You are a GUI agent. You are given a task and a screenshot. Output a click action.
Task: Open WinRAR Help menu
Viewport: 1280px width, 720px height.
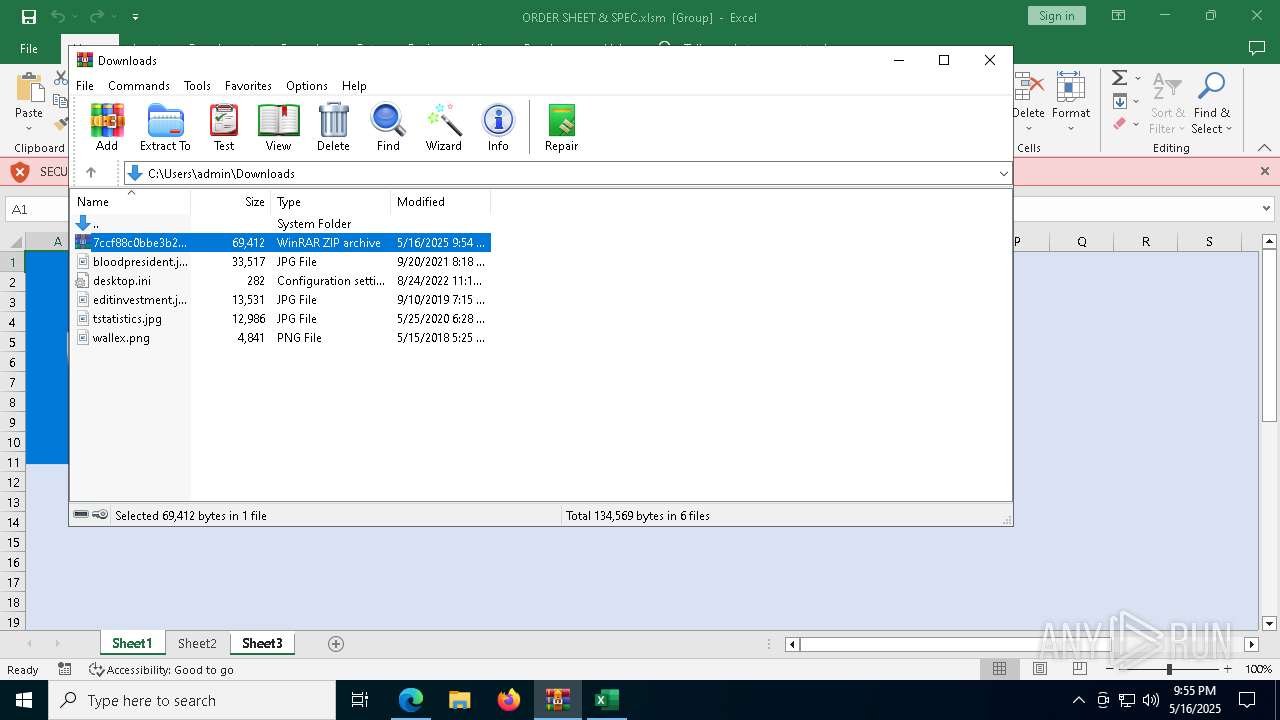click(x=354, y=86)
